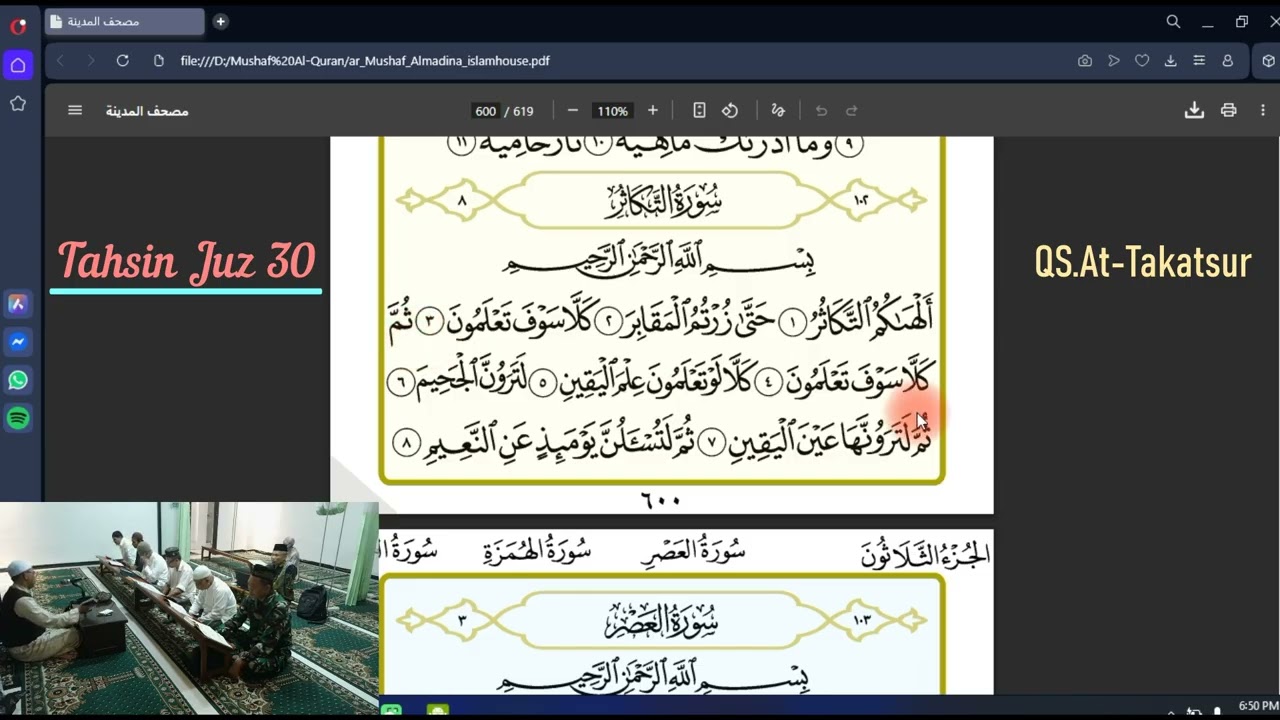Search tabs with the magnifier icon

[x=1173, y=21]
